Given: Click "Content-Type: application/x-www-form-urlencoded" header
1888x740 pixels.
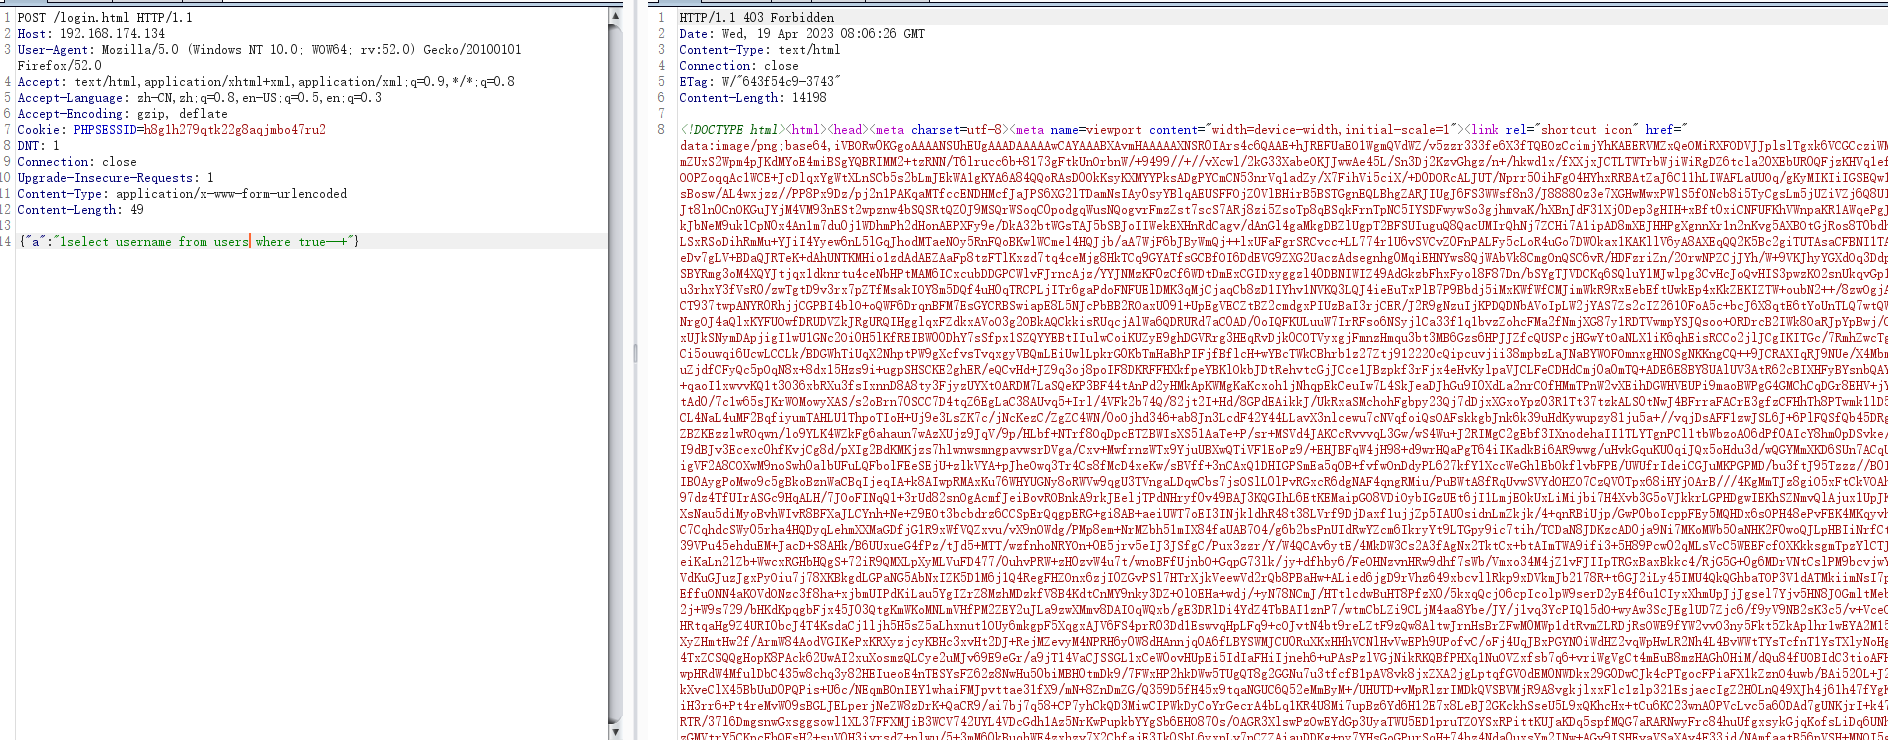Looking at the screenshot, I should click(x=182, y=193).
